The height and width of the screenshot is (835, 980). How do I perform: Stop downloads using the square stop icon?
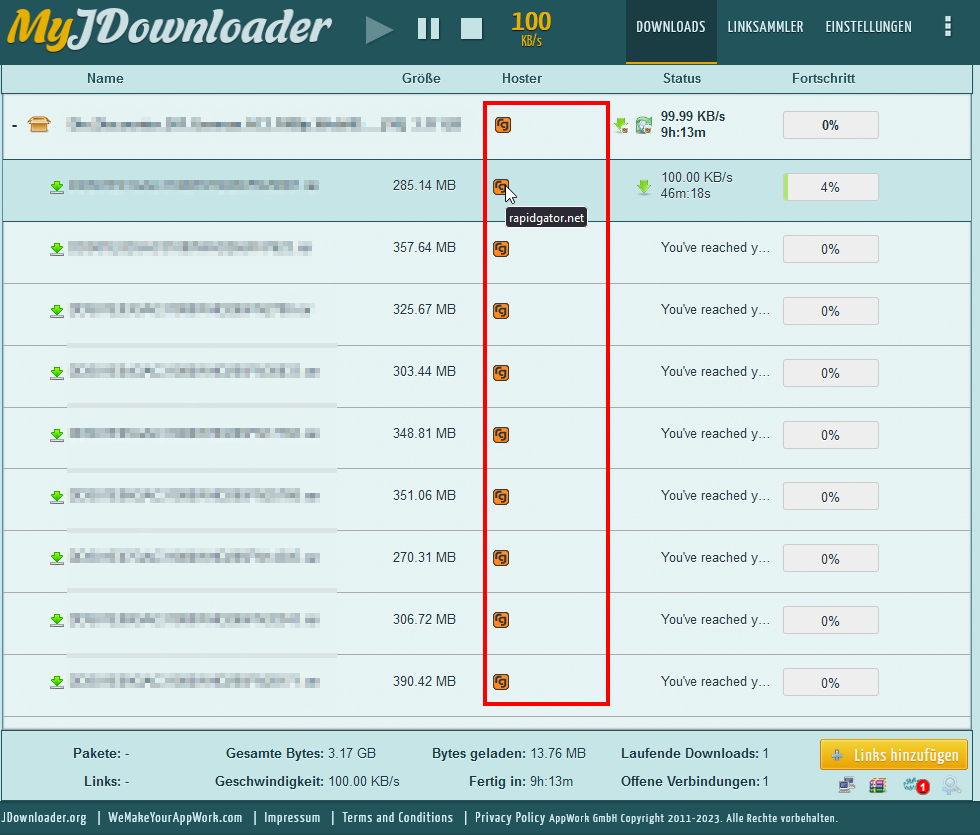pyautogui.click(x=471, y=29)
